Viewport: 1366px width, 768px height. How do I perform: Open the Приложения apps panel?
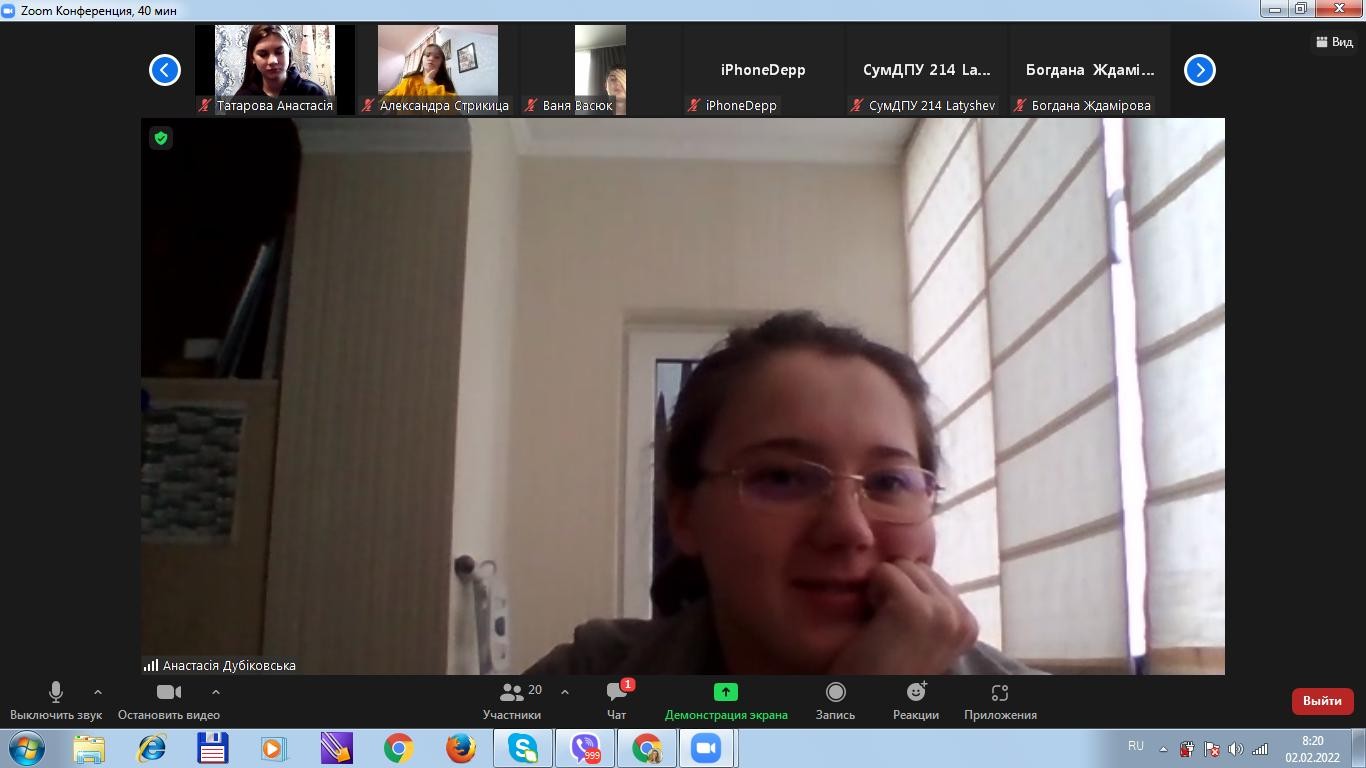coord(999,700)
